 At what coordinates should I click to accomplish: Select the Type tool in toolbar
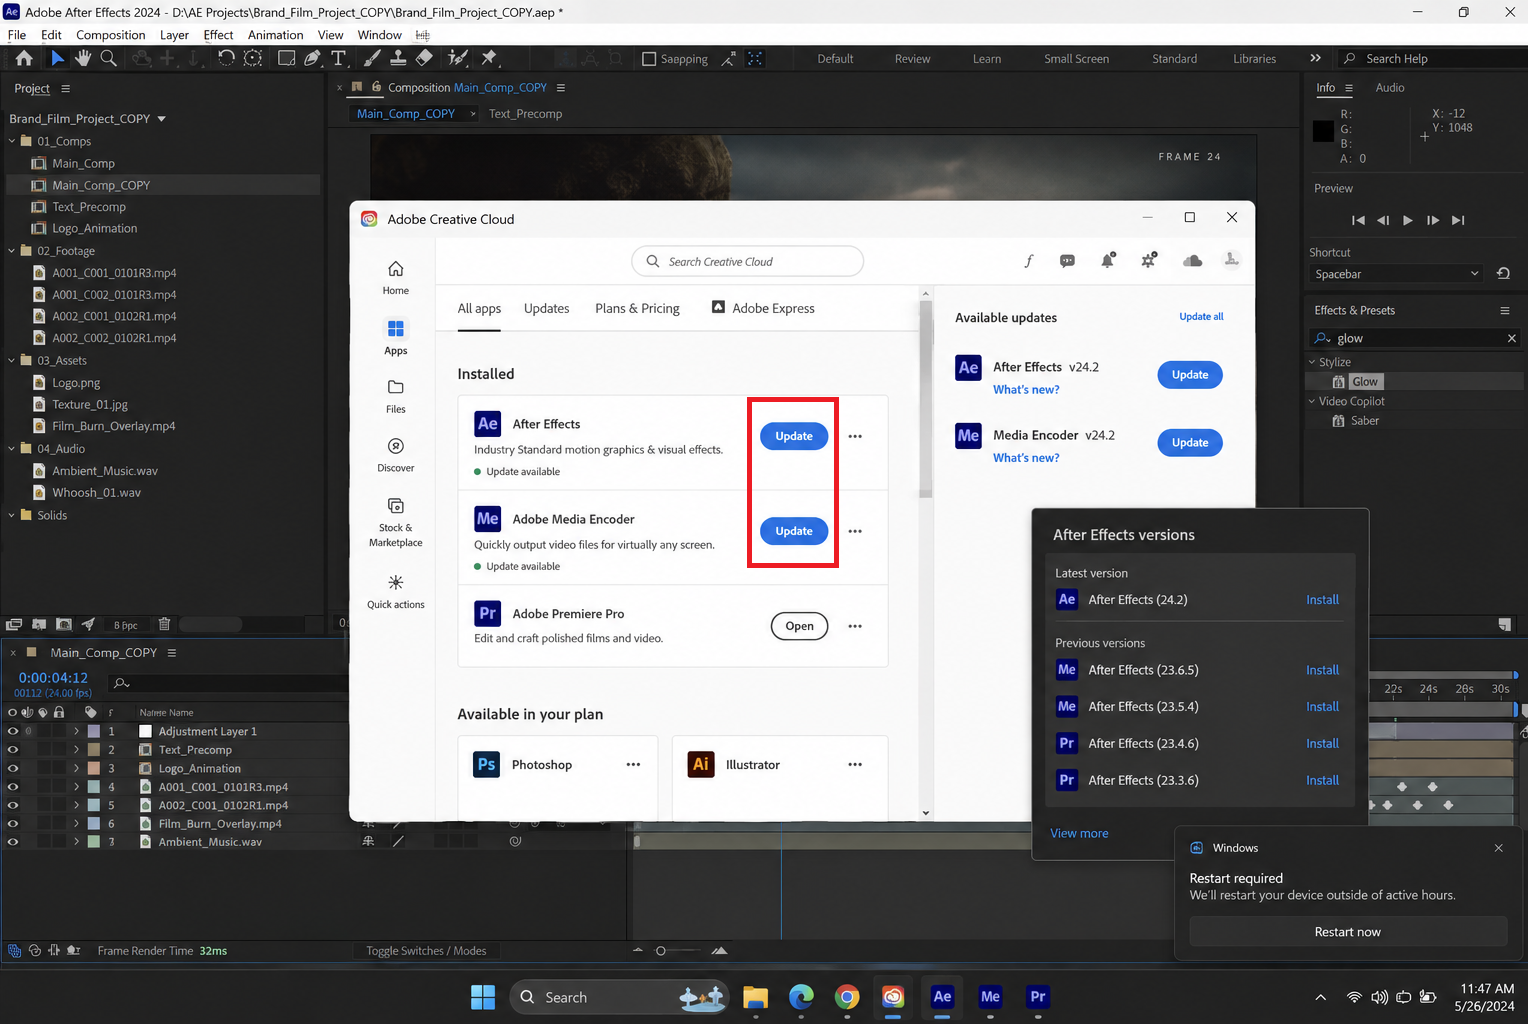338,58
